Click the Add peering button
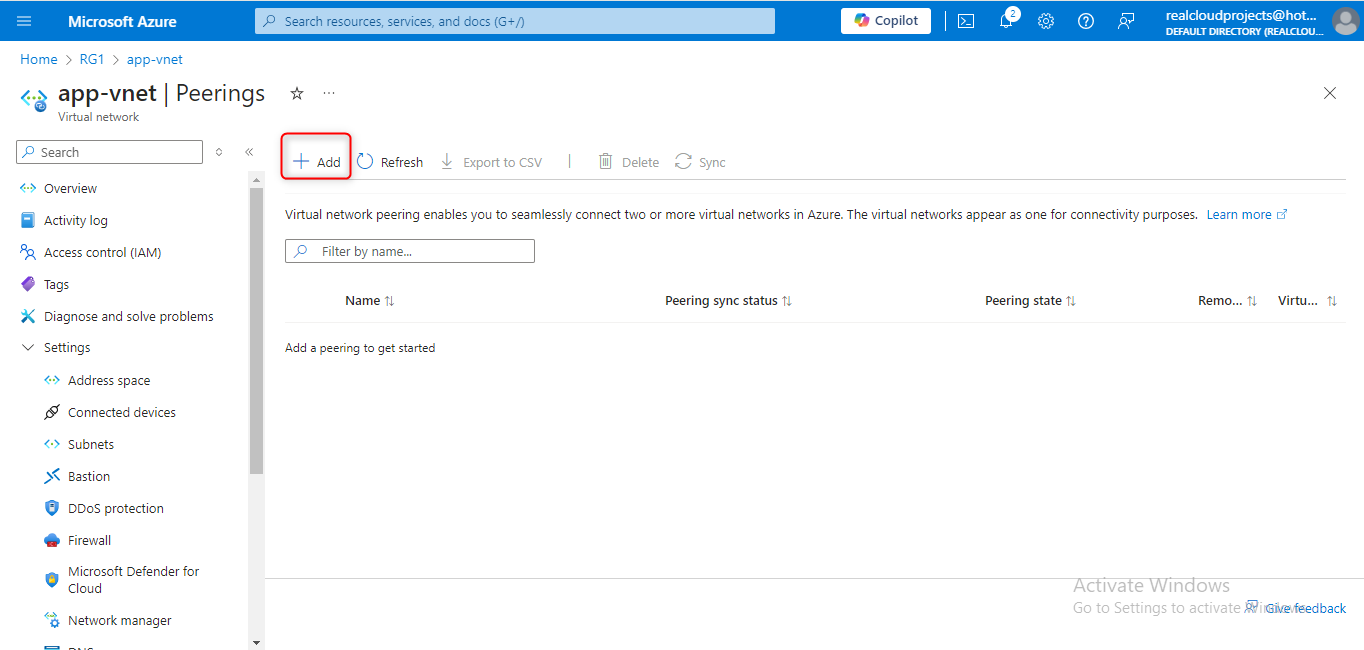Image resolution: width=1364 pixels, height=650 pixels. 316,162
